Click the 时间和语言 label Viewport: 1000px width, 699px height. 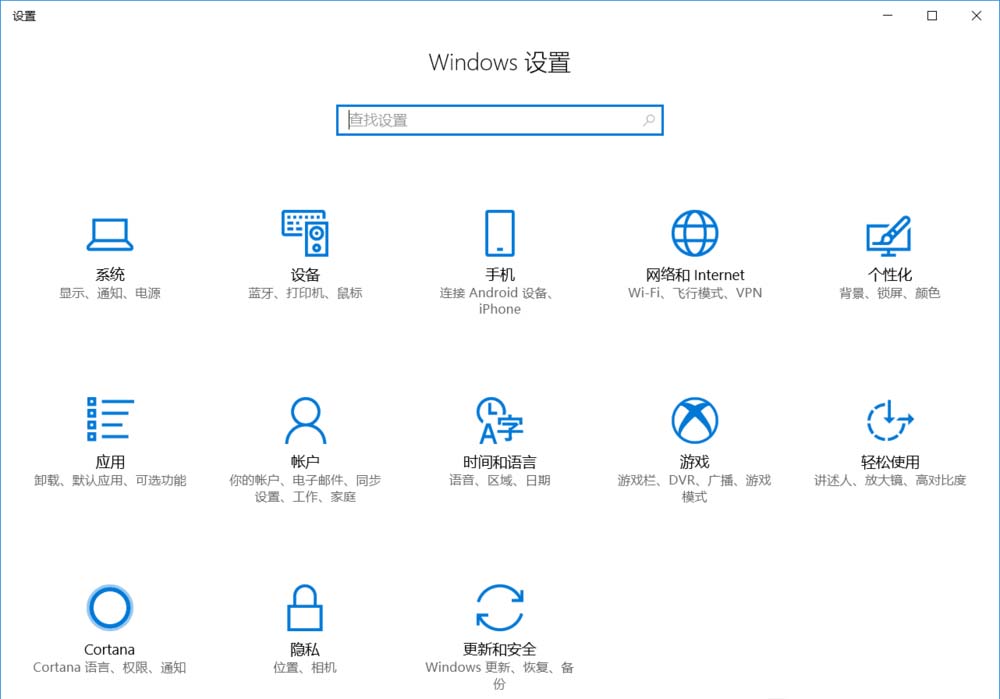[x=499, y=462]
